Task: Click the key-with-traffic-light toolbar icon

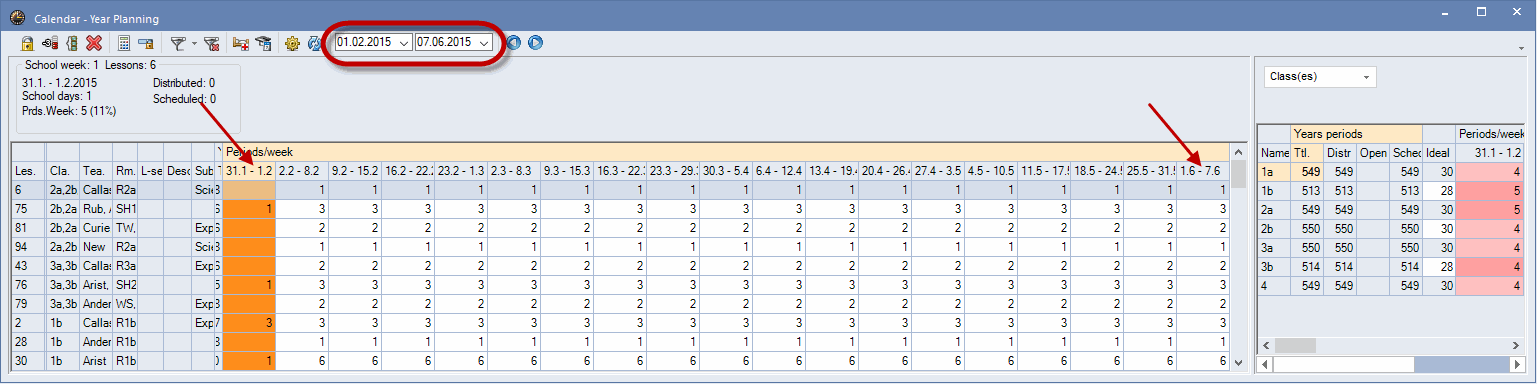Action: pos(50,43)
